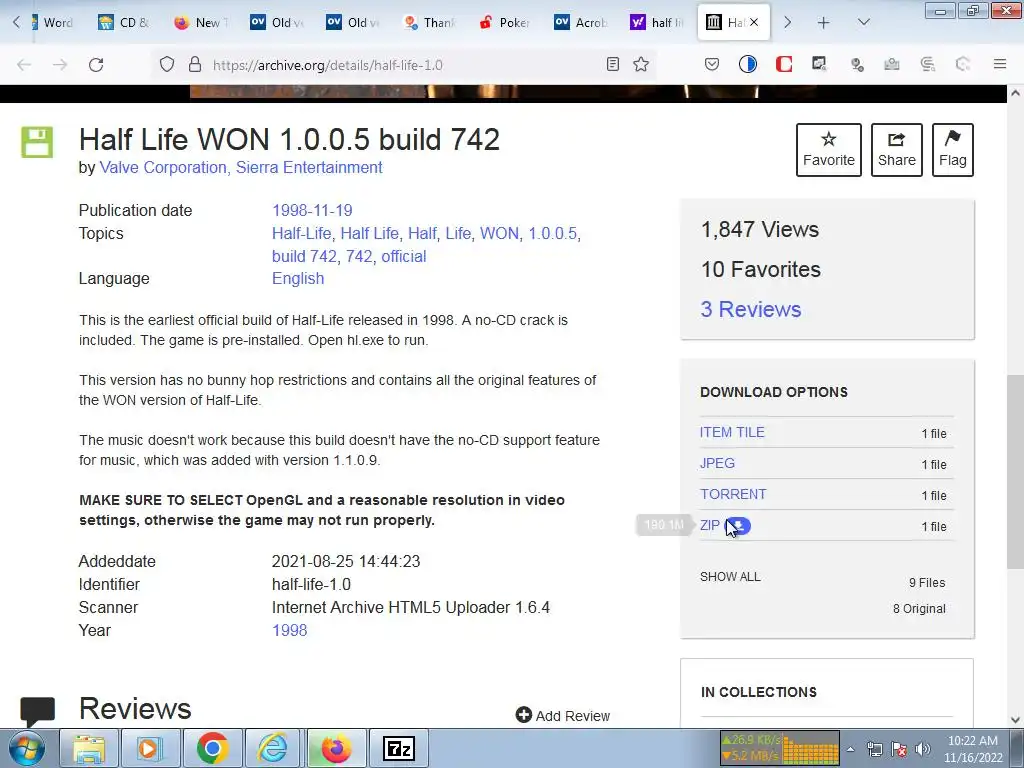Open the 3 Reviews link
The width and height of the screenshot is (1024, 768).
point(750,309)
